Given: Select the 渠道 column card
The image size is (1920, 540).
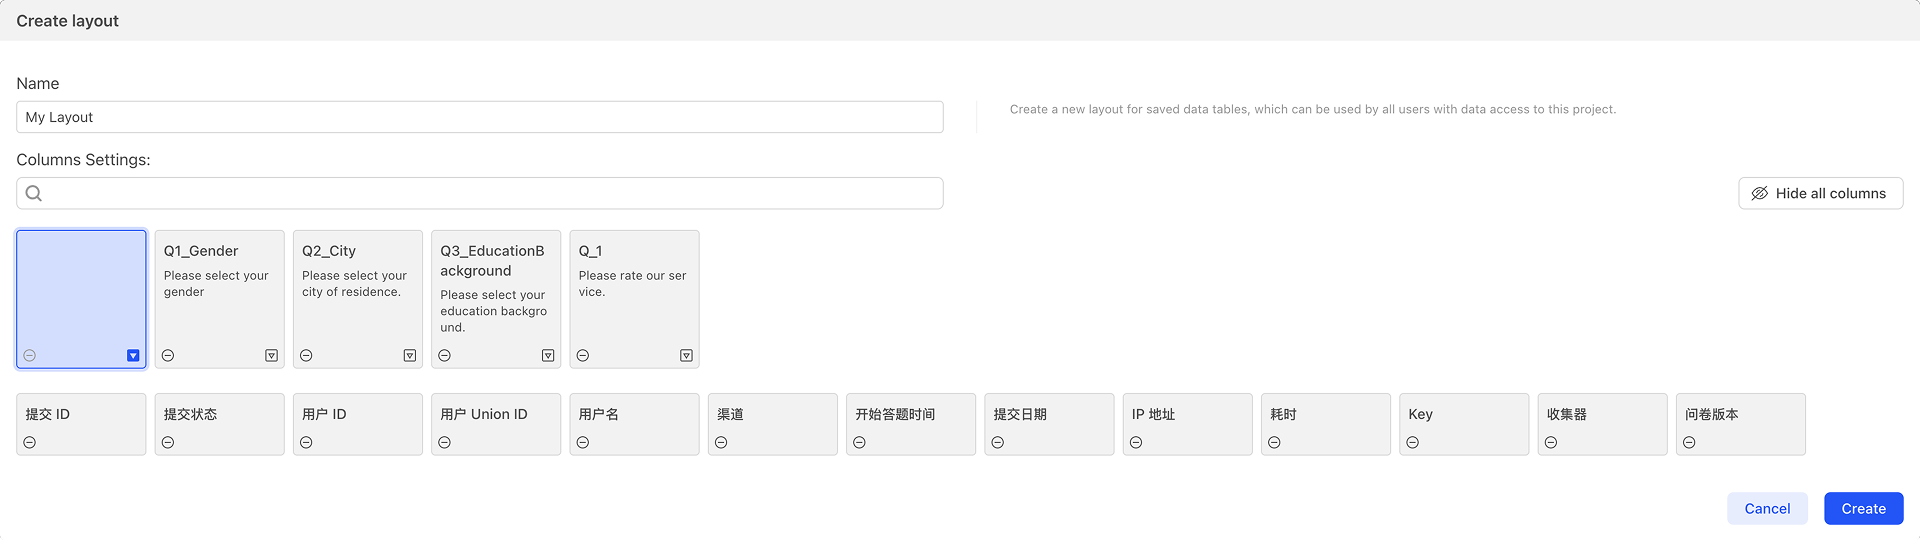Looking at the screenshot, I should [773, 424].
